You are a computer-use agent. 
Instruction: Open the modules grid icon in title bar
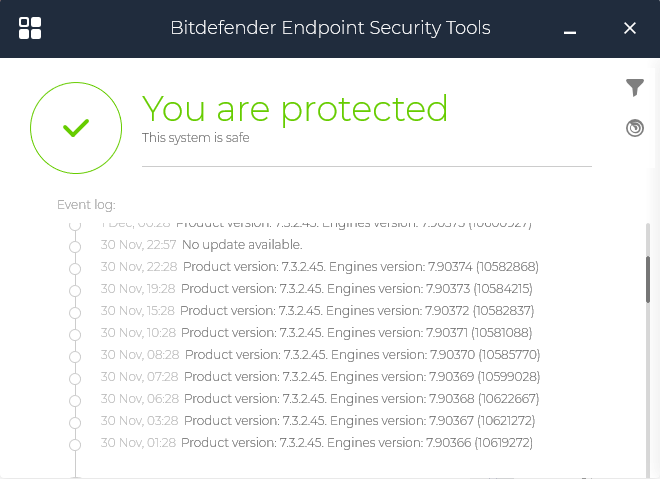click(30, 28)
